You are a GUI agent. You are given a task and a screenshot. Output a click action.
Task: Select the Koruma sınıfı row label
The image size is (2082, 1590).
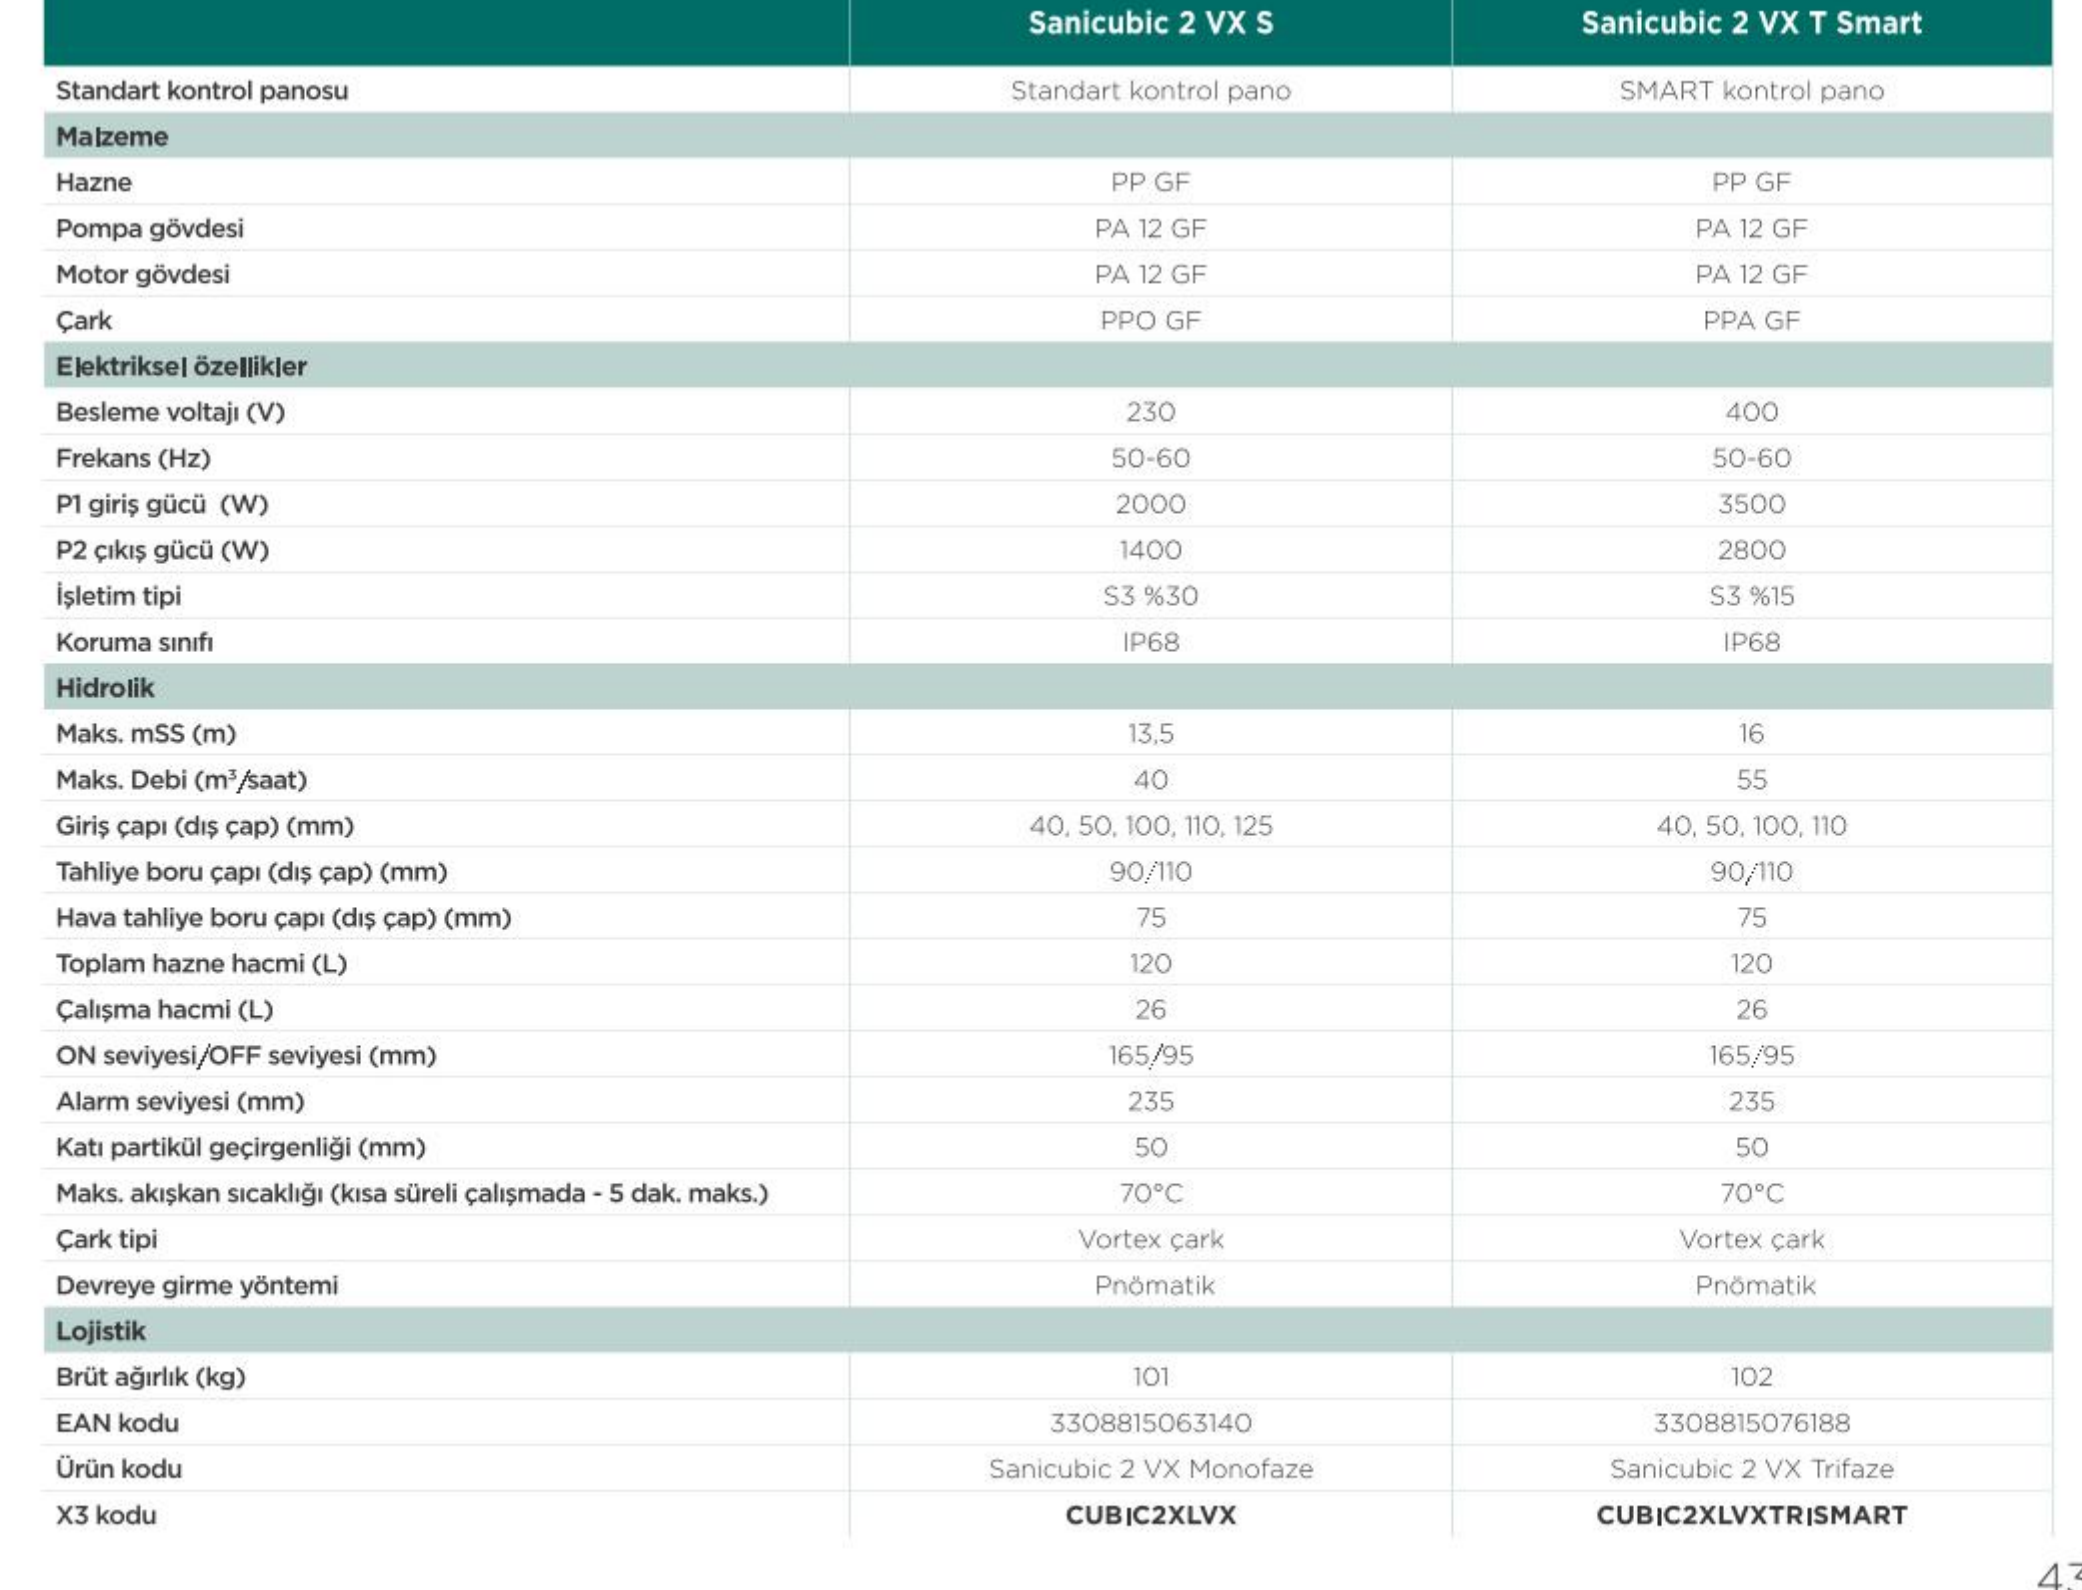(134, 642)
